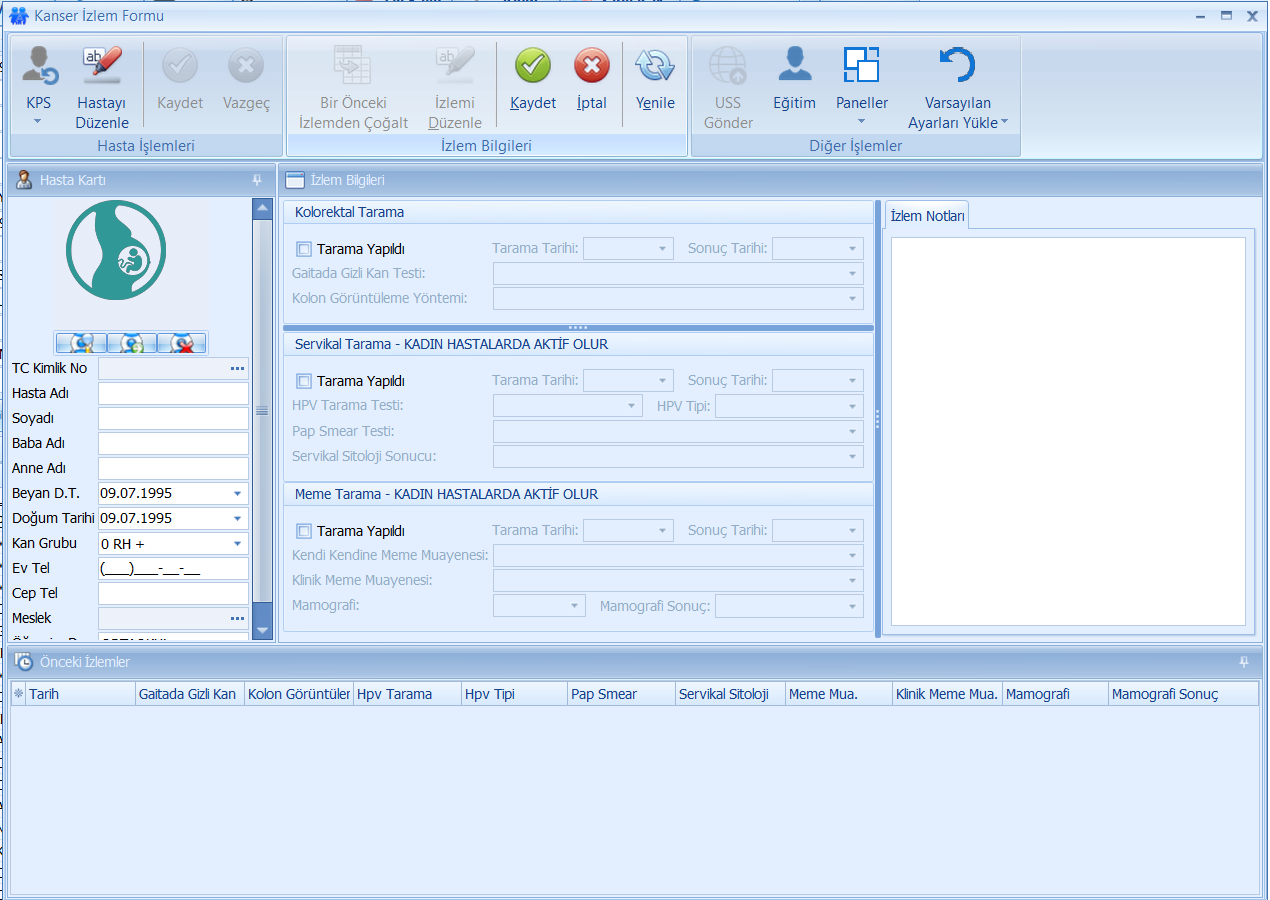Click the KPS patient lookup icon

pos(41,66)
